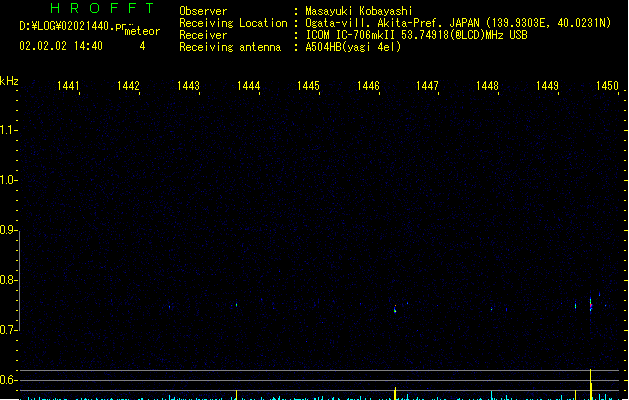Click the meteor echo near 1446.5
Image resolution: width=629 pixels, height=400 pixels.
395,309
